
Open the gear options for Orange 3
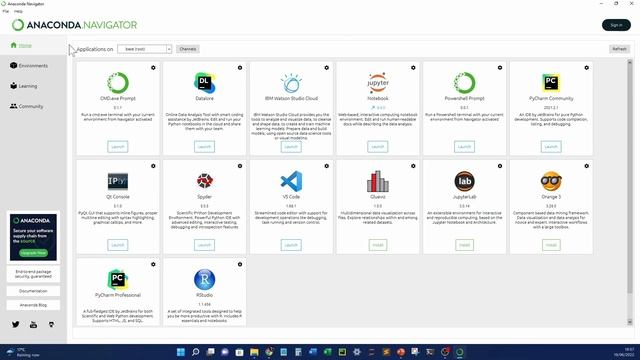[x=587, y=166]
